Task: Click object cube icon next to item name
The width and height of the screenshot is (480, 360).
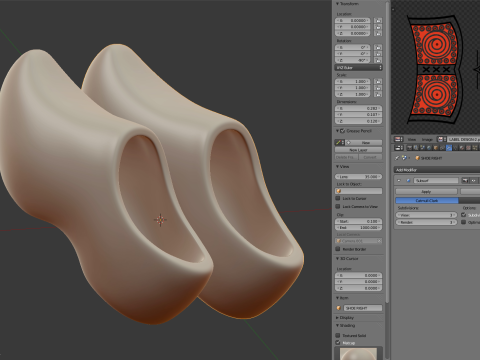Action: click(x=339, y=308)
